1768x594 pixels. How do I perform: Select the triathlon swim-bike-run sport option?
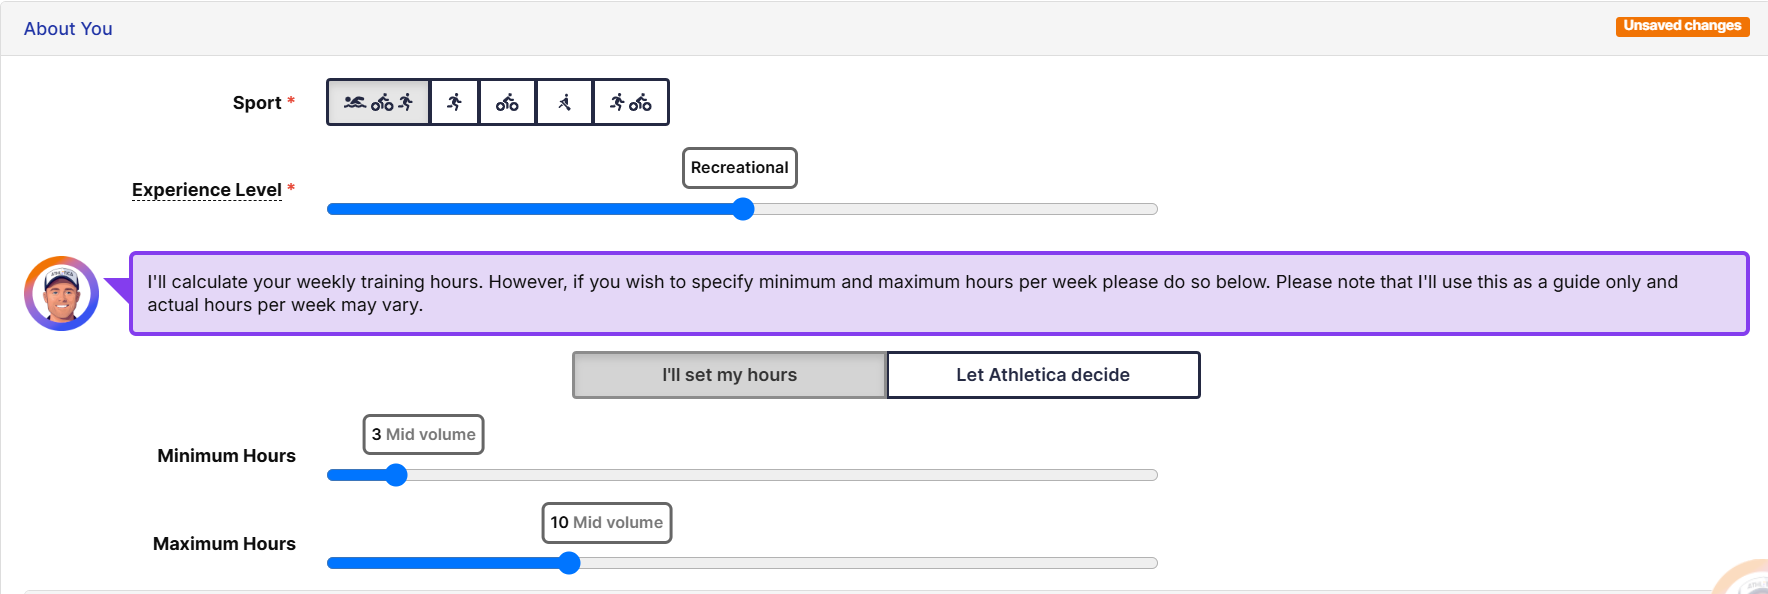pyautogui.click(x=378, y=102)
